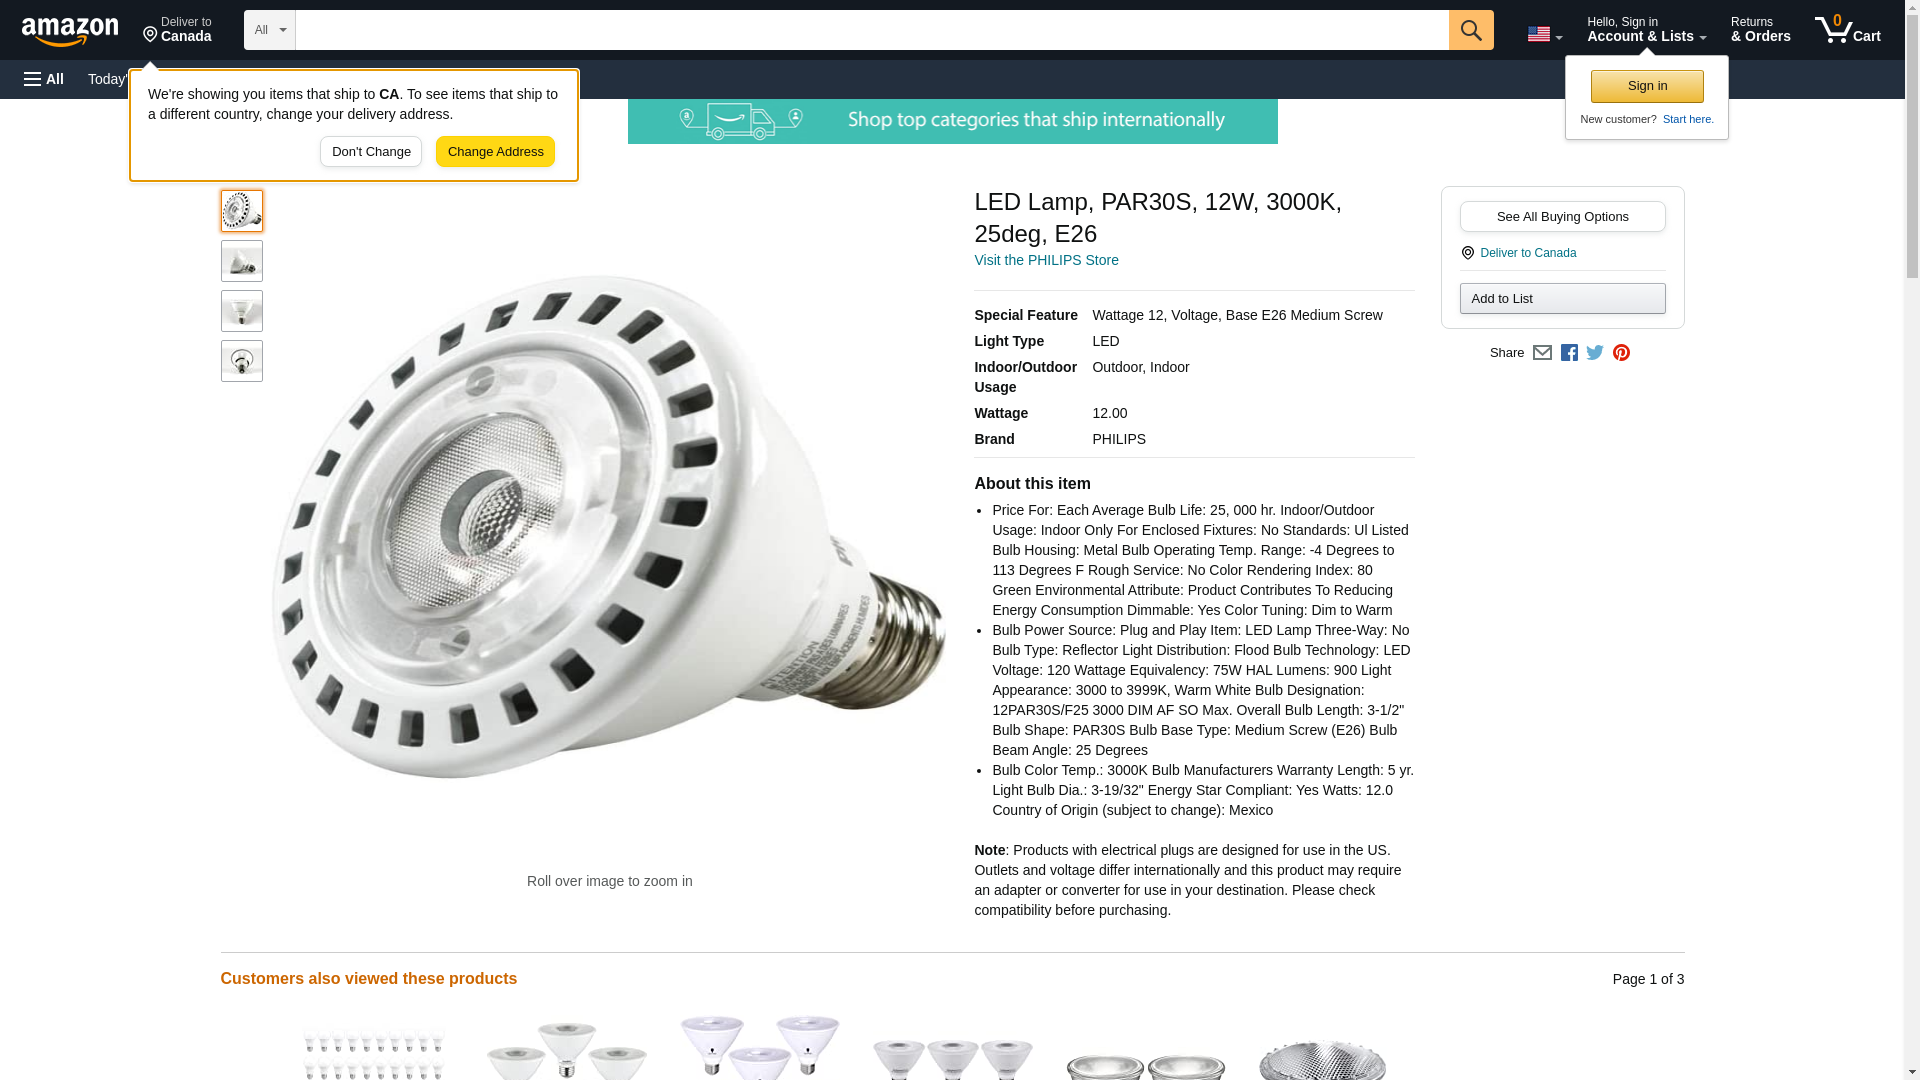
Task: Open the language flag selector
Action: [x=1544, y=34]
